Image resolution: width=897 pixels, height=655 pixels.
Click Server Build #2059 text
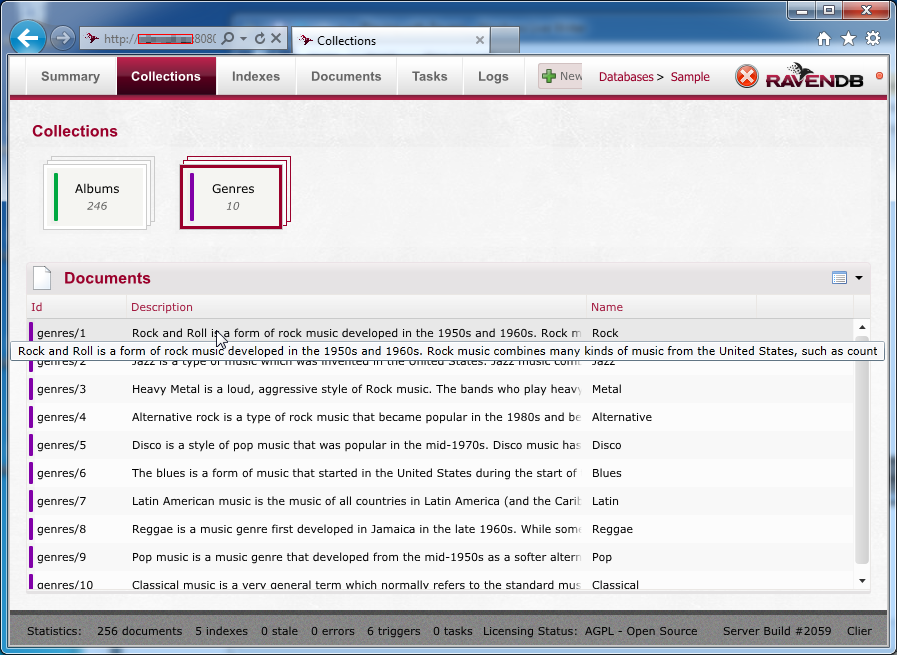[777, 631]
